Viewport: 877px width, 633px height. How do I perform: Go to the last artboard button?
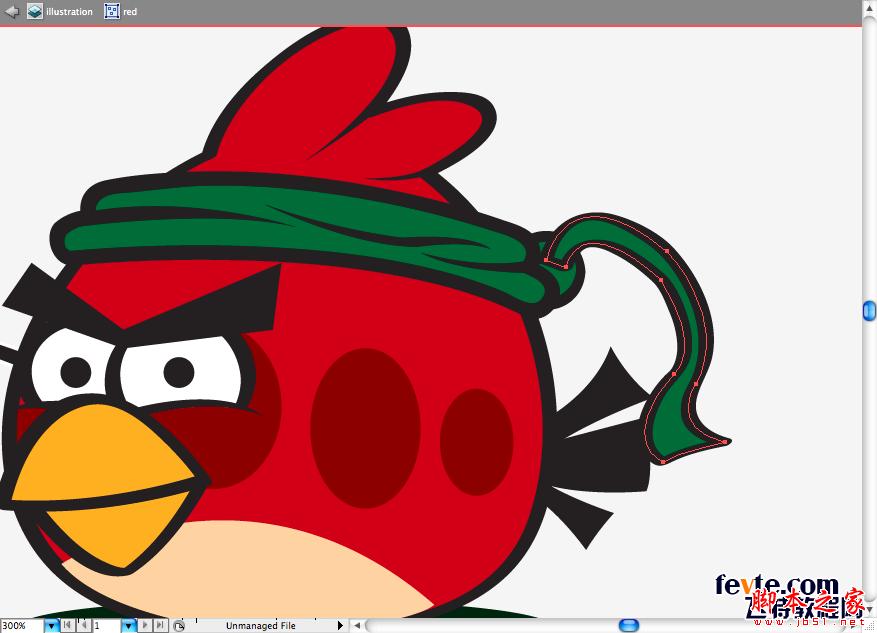161,625
